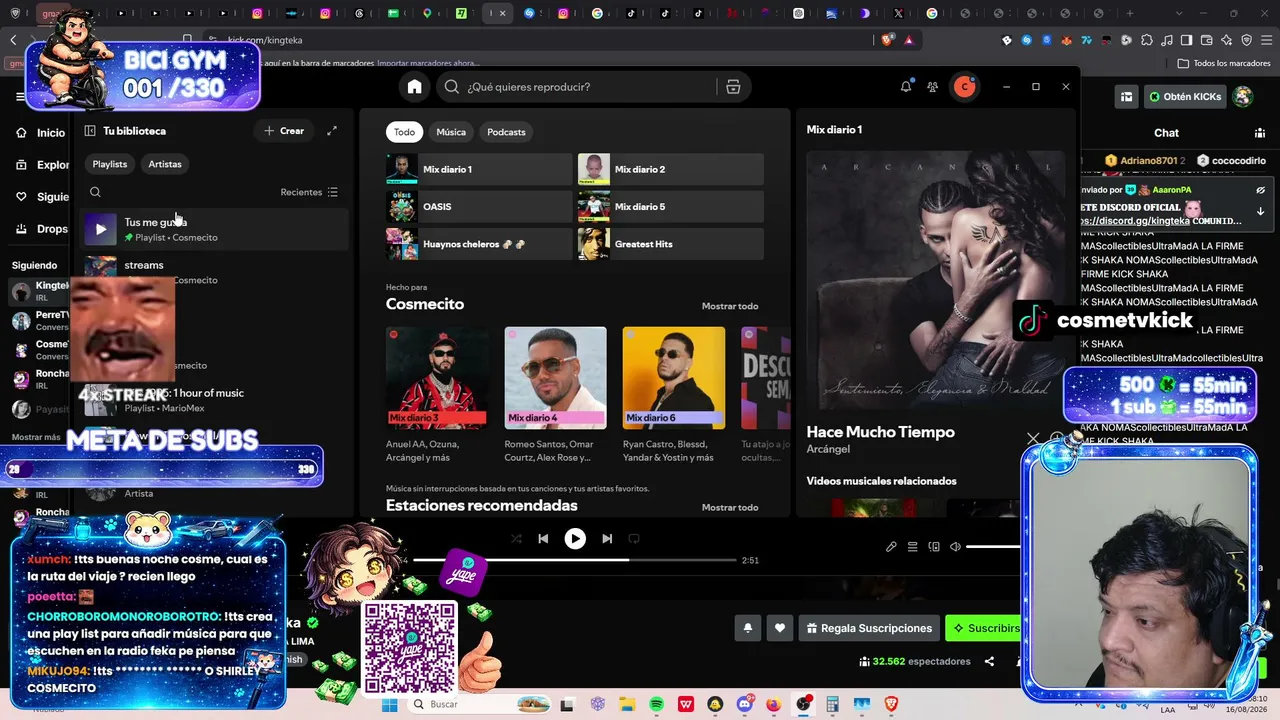Open the lyrics microphone icon
Screen dimensions: 1280x720
point(891,547)
